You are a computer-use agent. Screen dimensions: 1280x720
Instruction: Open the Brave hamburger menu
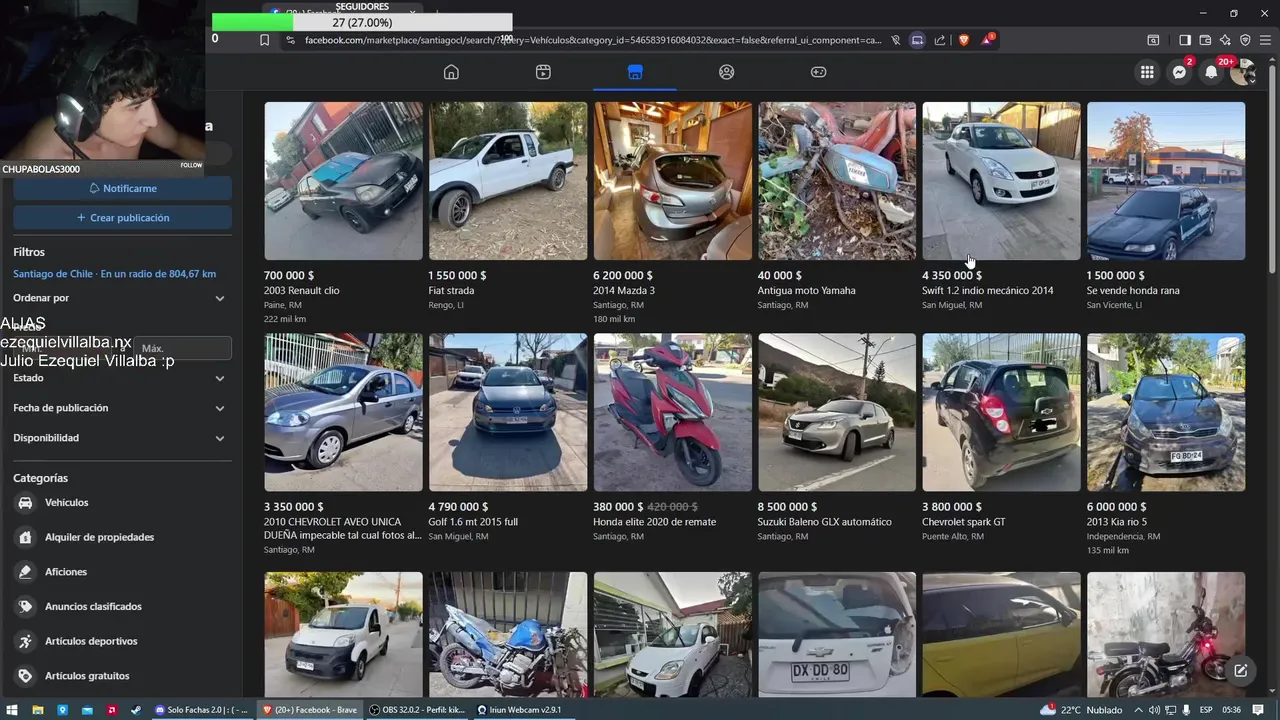tap(1265, 40)
